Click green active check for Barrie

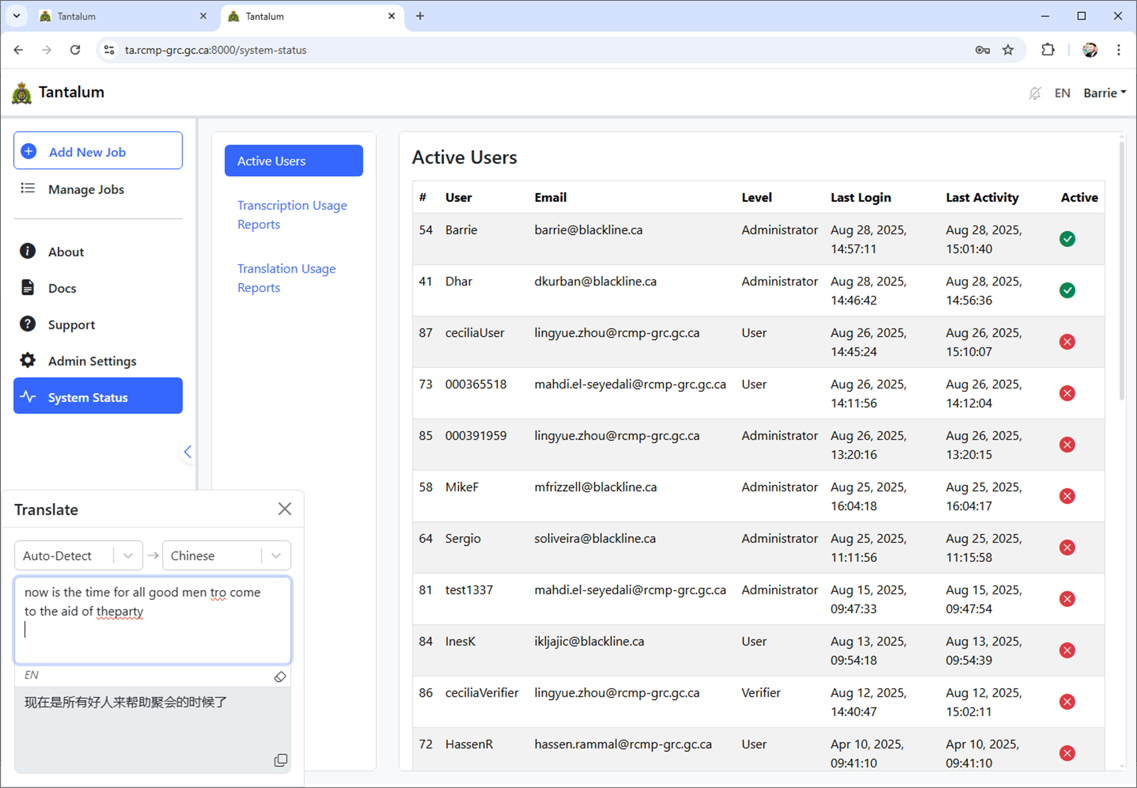1067,239
